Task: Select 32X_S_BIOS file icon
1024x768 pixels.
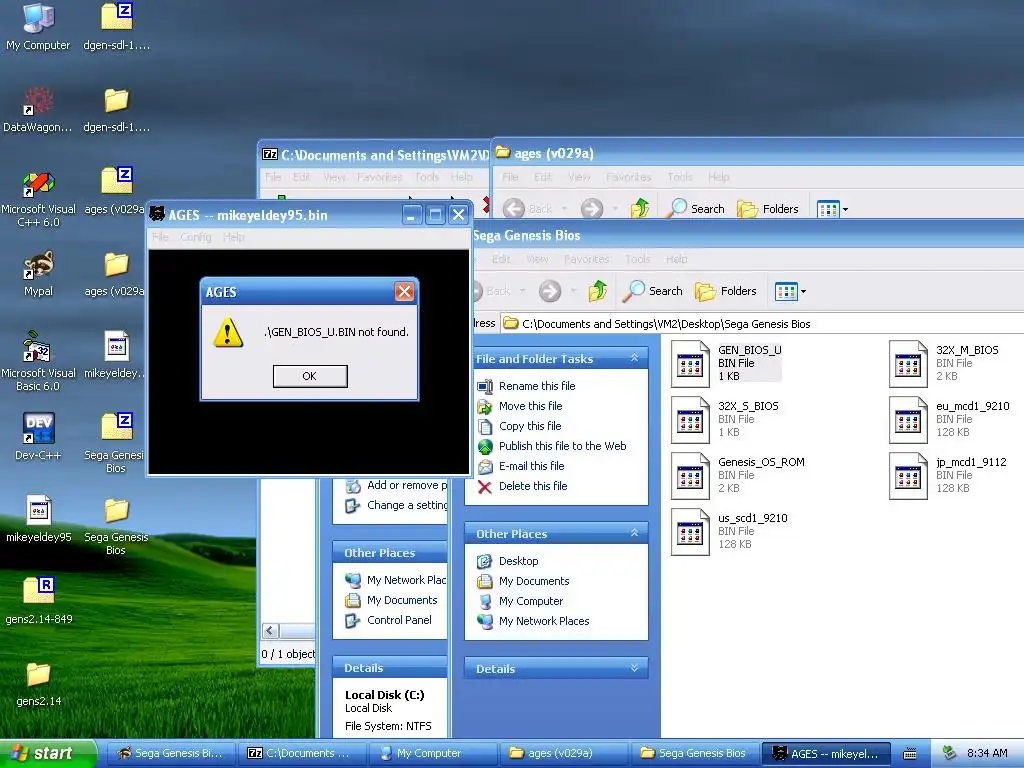Action: click(x=690, y=420)
